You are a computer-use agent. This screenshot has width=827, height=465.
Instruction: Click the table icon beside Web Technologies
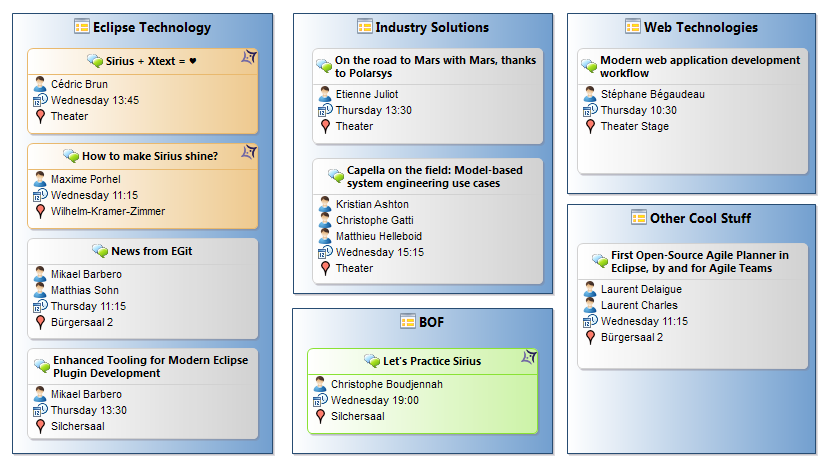pyautogui.click(x=632, y=26)
